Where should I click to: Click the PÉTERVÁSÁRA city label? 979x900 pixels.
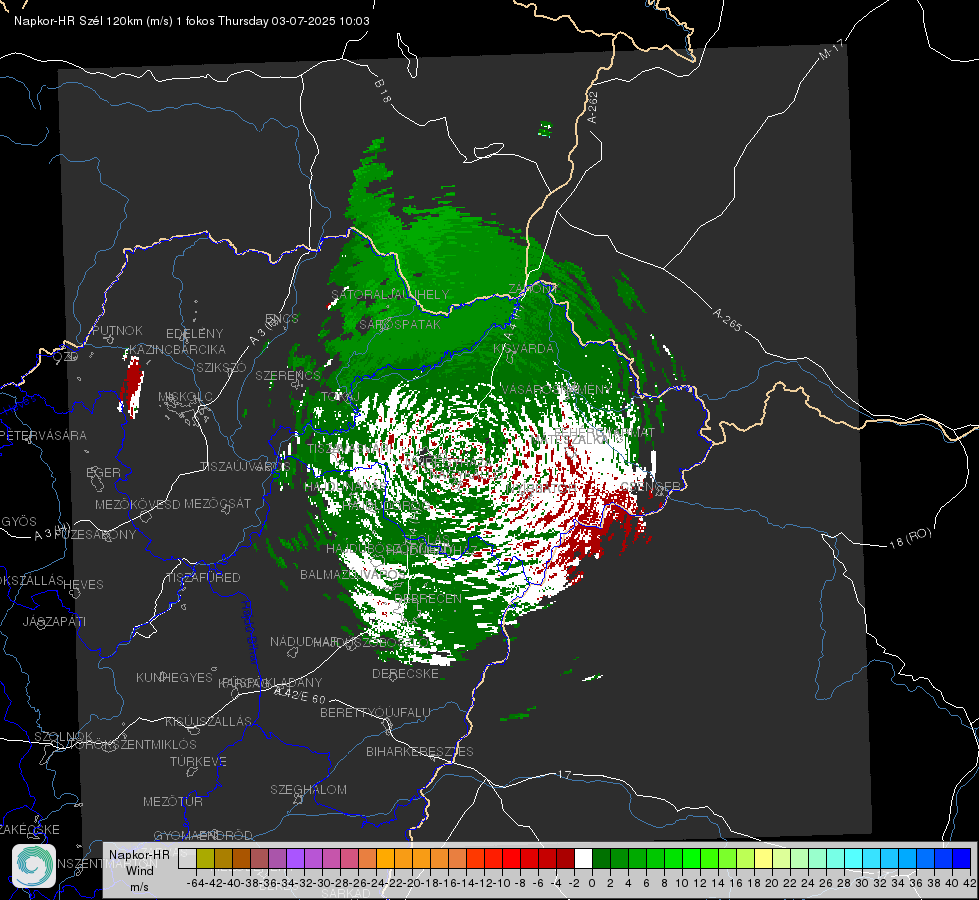pyautogui.click(x=42, y=435)
